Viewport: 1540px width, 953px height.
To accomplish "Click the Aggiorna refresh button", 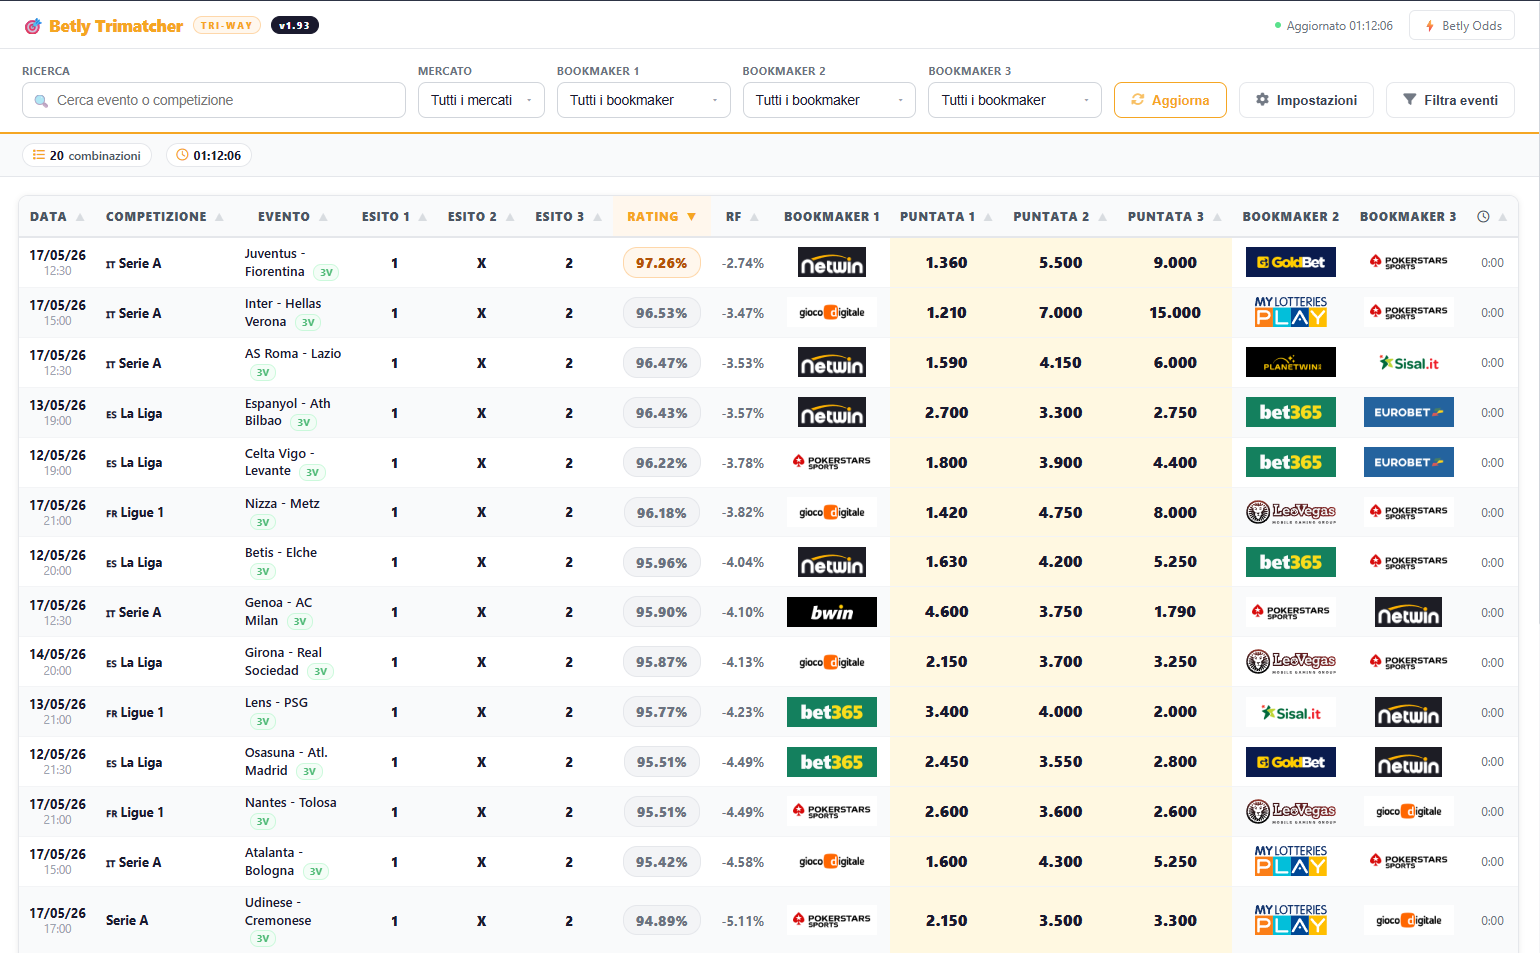I will coord(1170,100).
